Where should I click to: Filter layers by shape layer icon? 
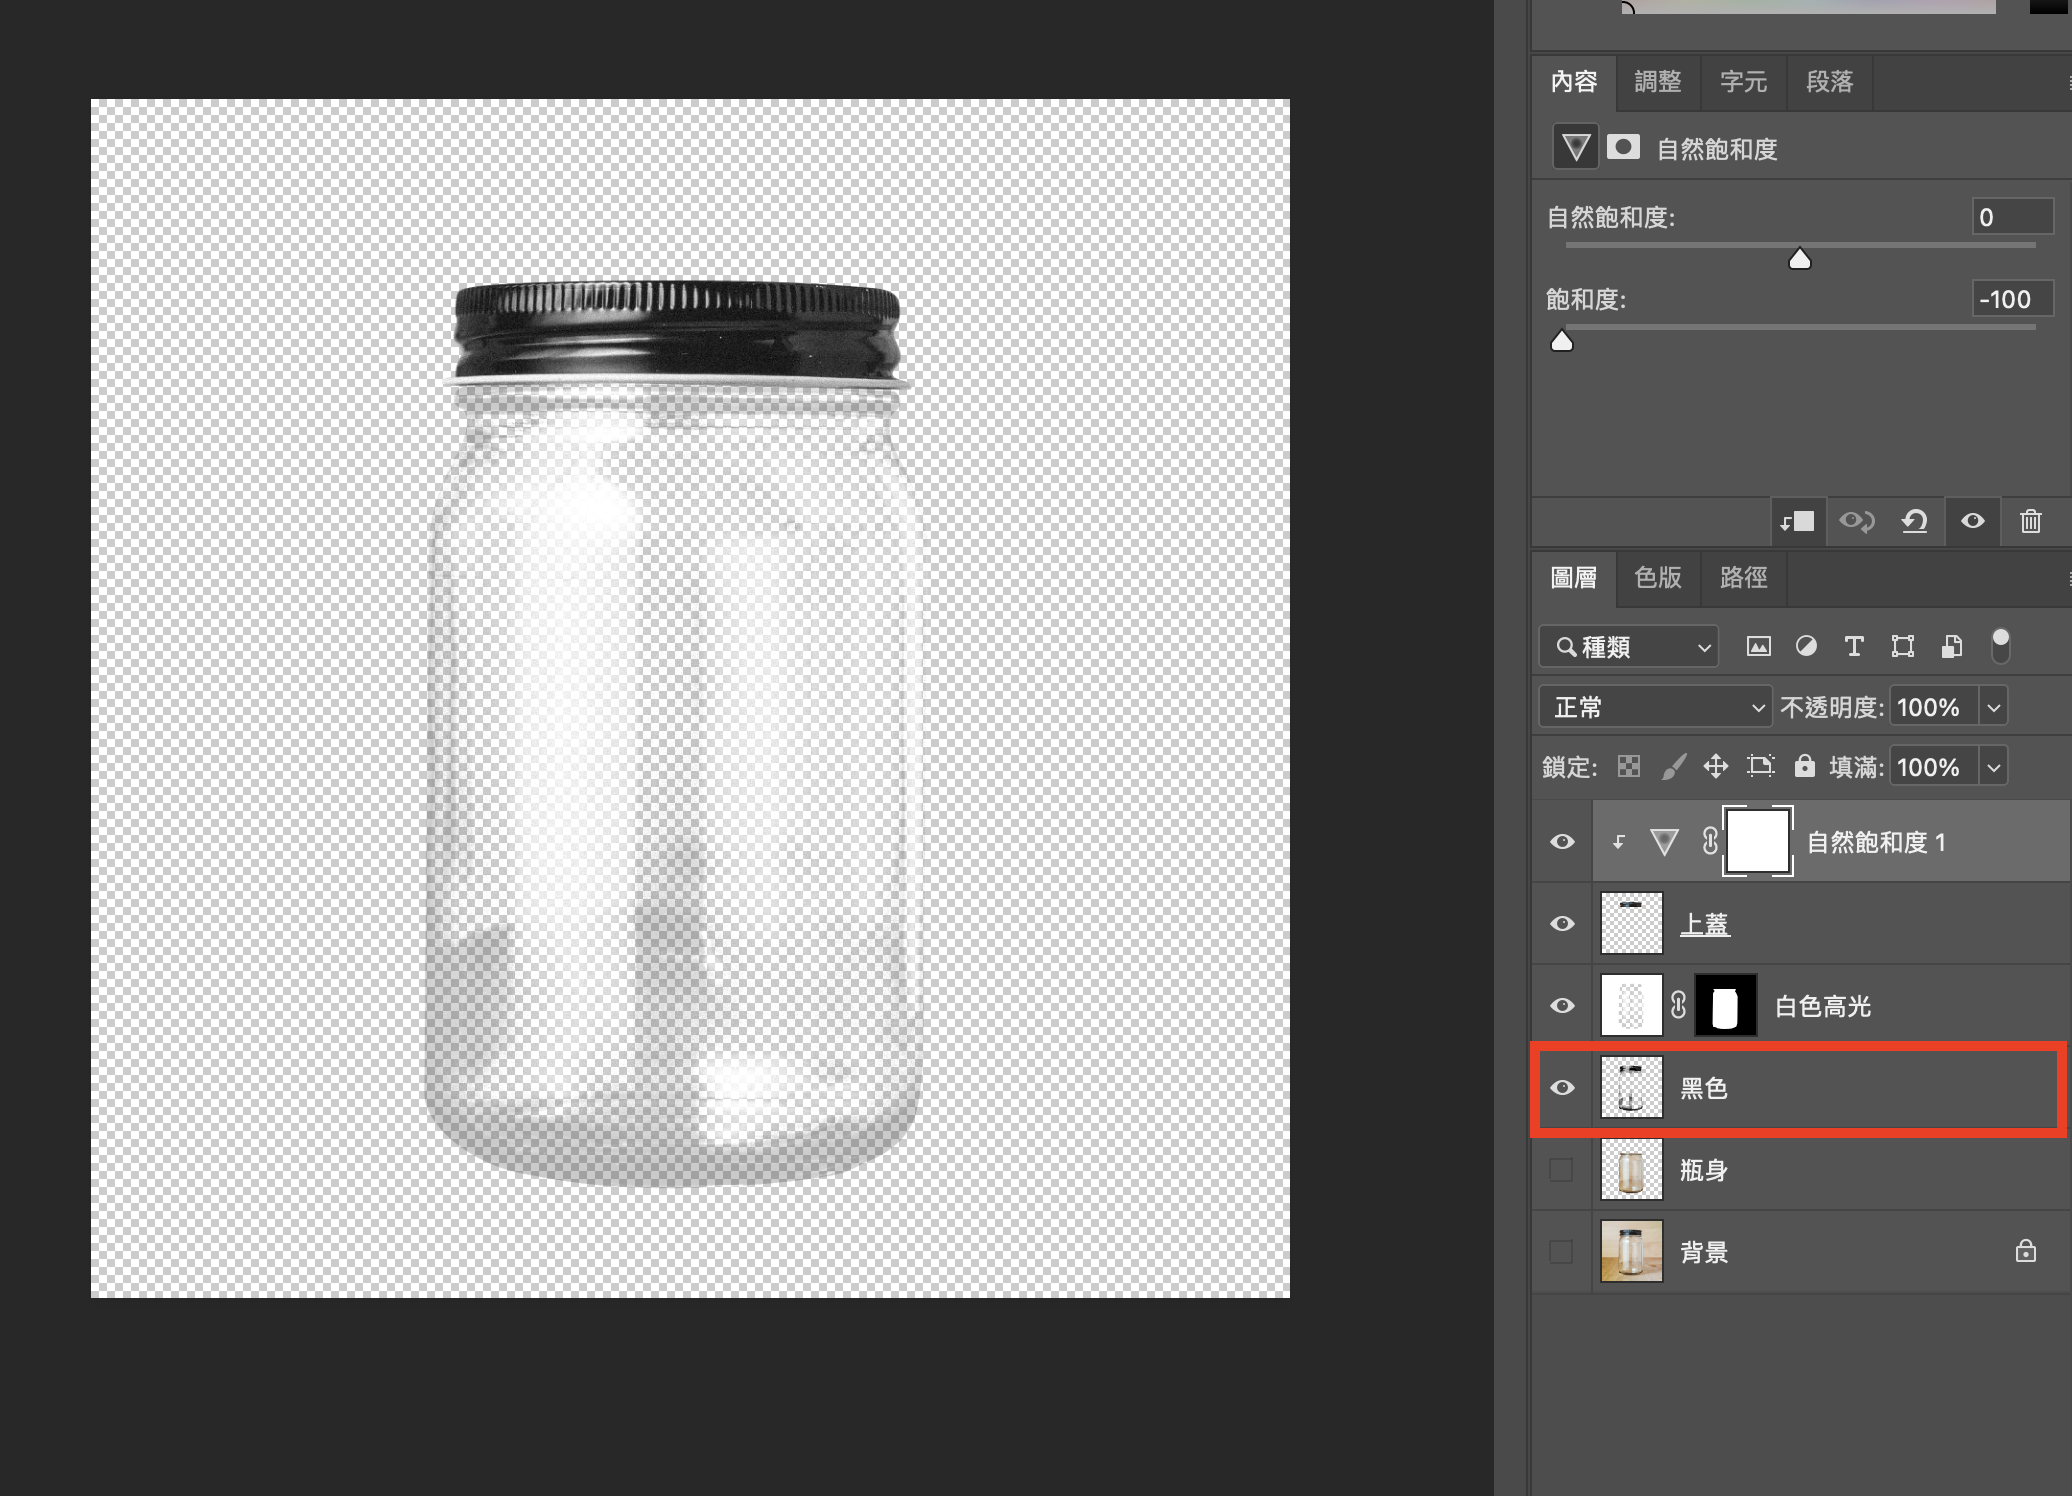(x=1903, y=647)
